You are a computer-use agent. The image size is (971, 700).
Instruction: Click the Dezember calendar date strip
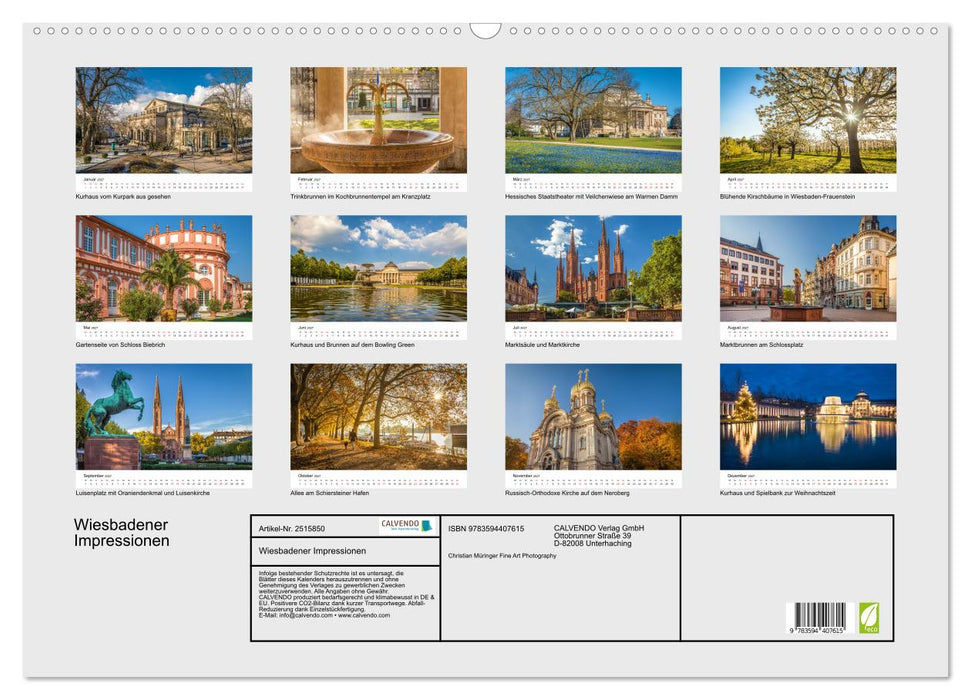tap(808, 479)
